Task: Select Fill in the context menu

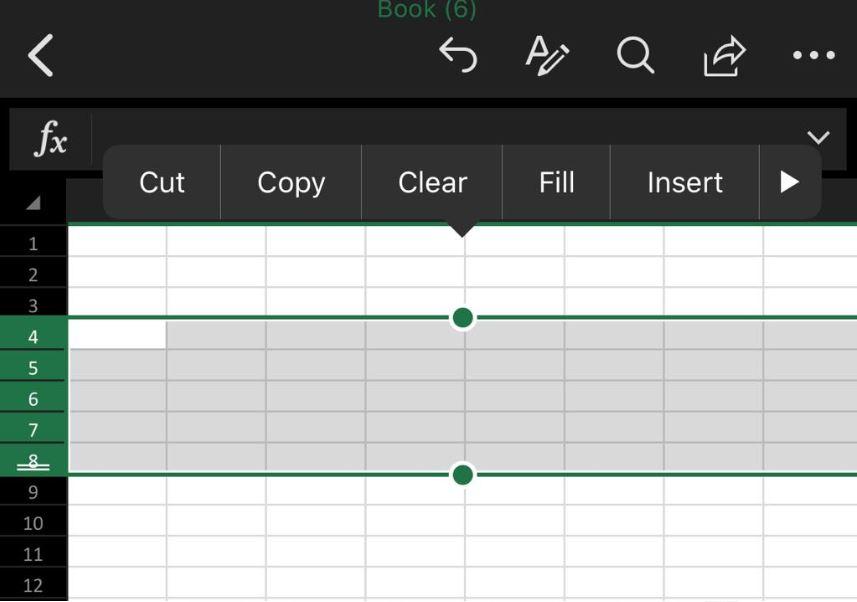Action: coord(556,182)
